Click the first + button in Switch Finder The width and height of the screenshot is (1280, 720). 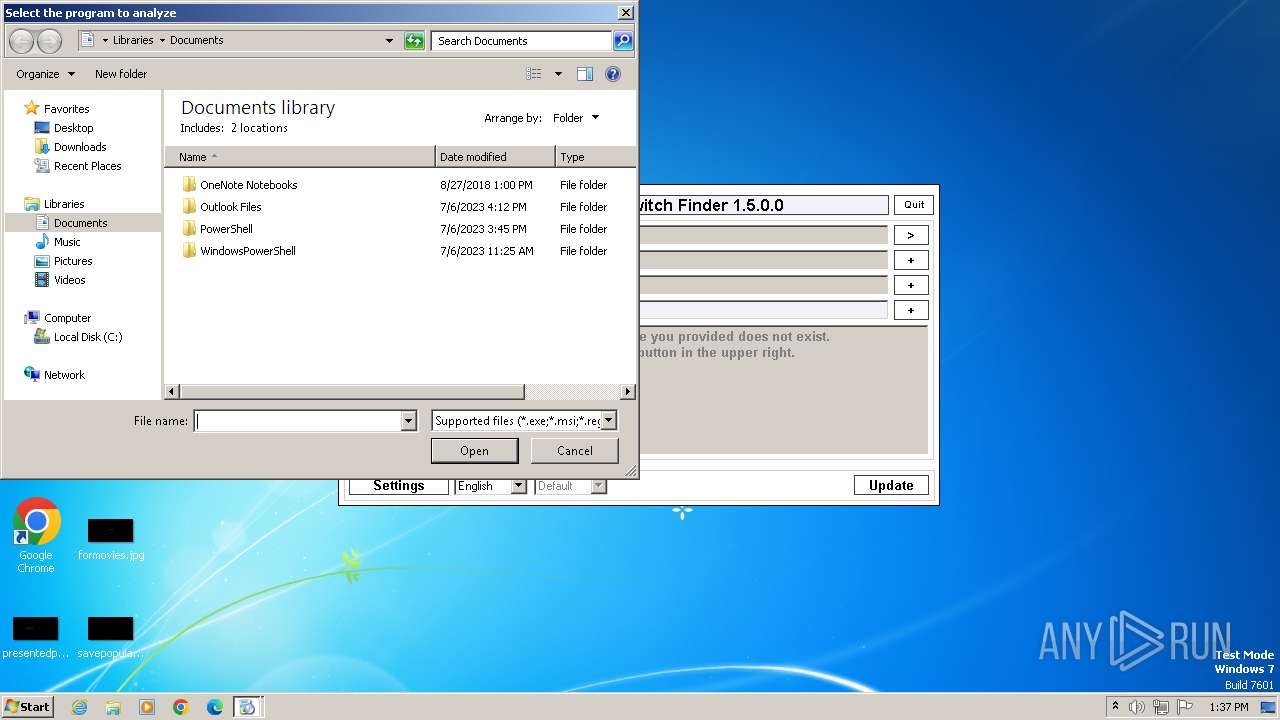click(x=911, y=260)
